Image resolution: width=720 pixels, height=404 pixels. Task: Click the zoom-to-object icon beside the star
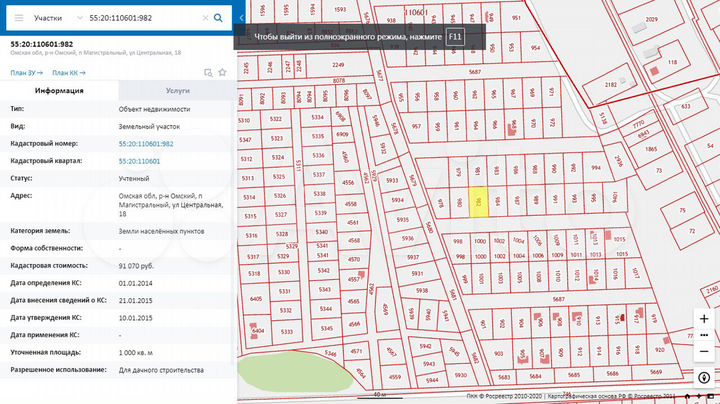pyautogui.click(x=207, y=72)
